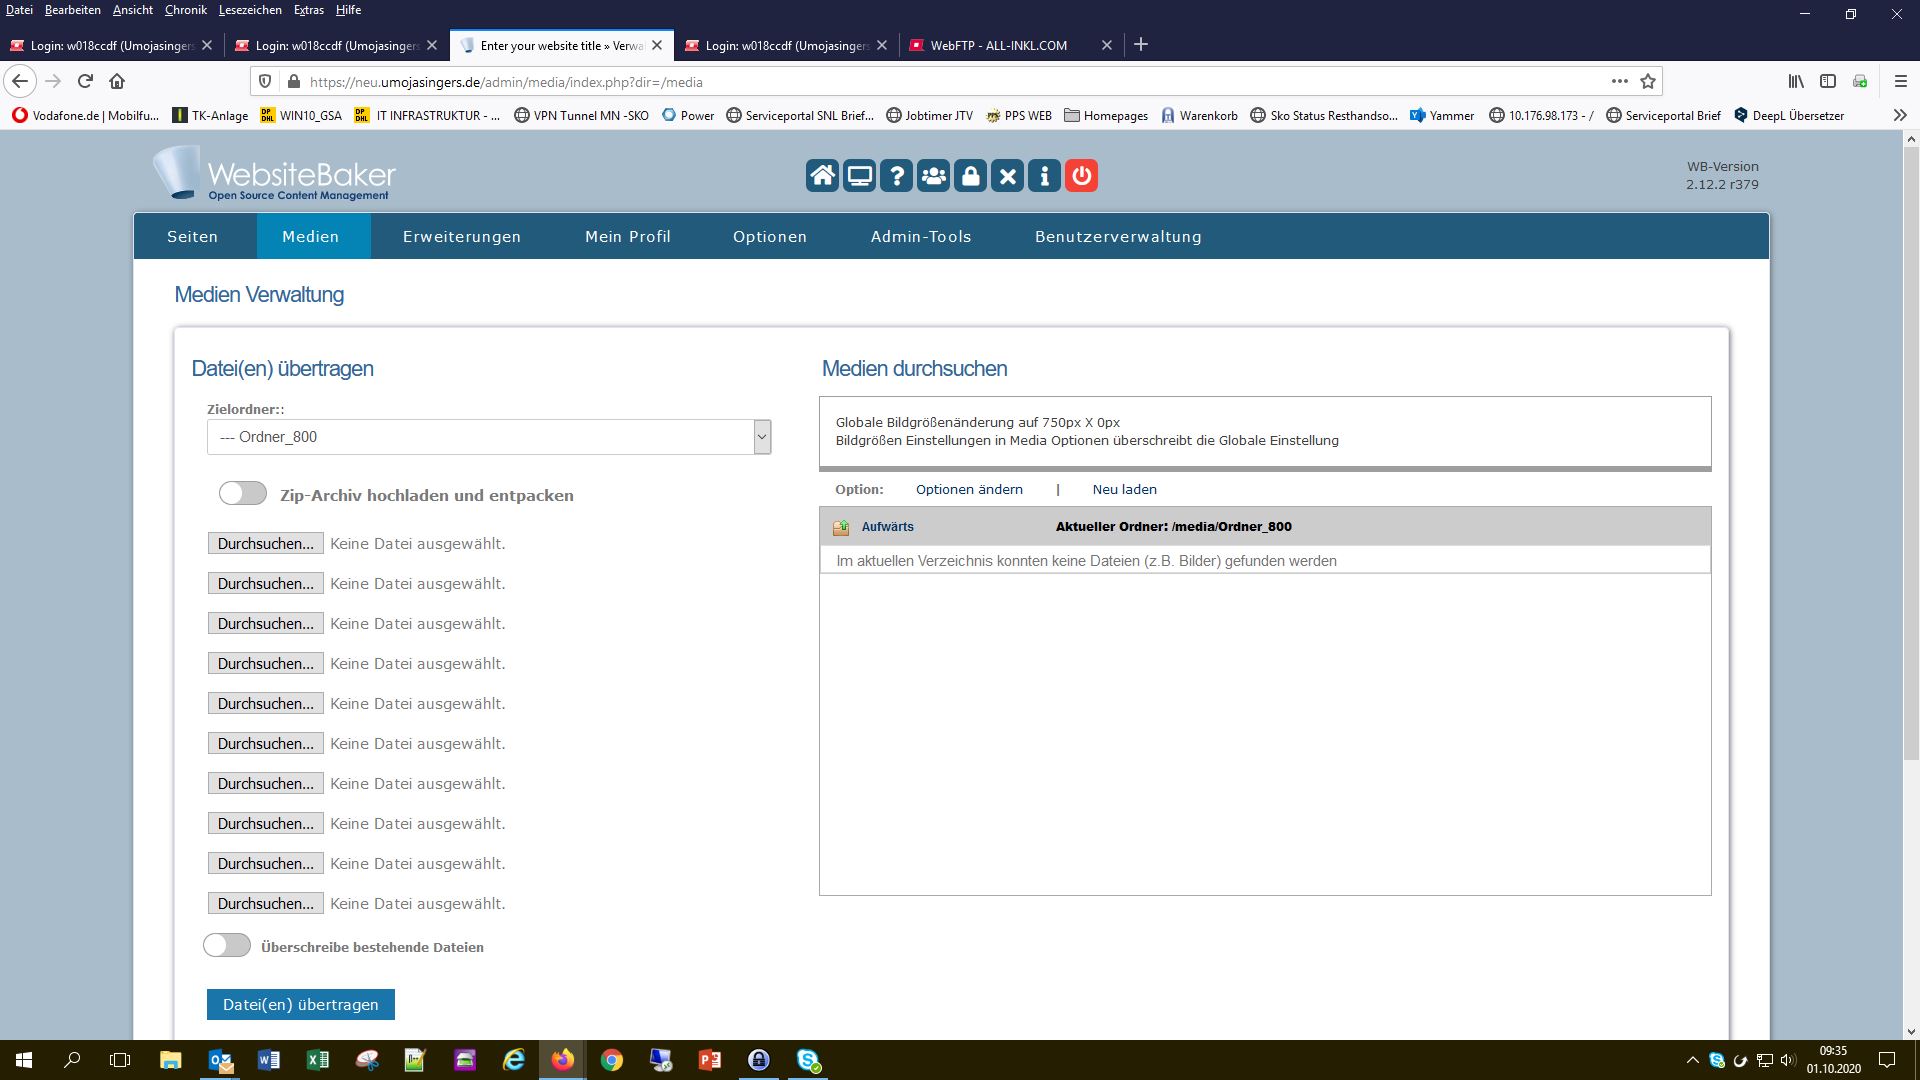1920x1080 pixels.
Task: Click the first Durchsuchen... file button
Action: click(x=265, y=543)
